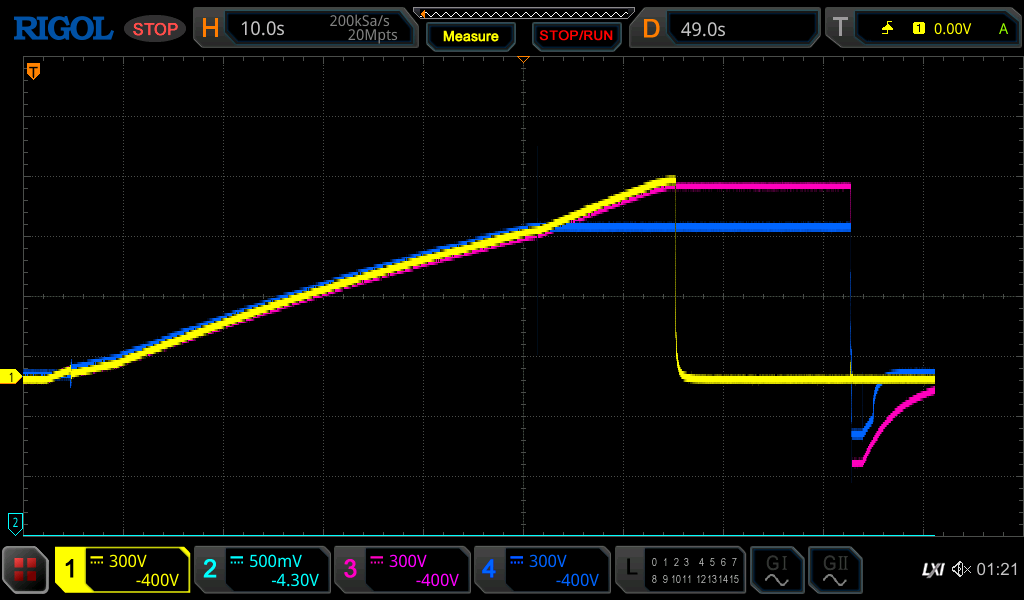Toggle channel 2 with 500mV scale
The width and height of the screenshot is (1024, 600).
tap(262, 570)
